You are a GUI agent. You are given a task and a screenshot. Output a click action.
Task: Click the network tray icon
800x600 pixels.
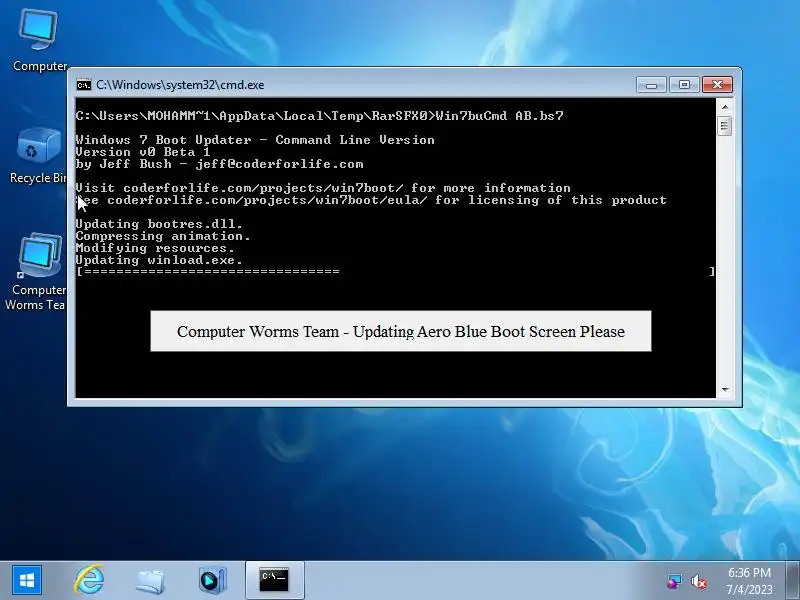tap(674, 581)
